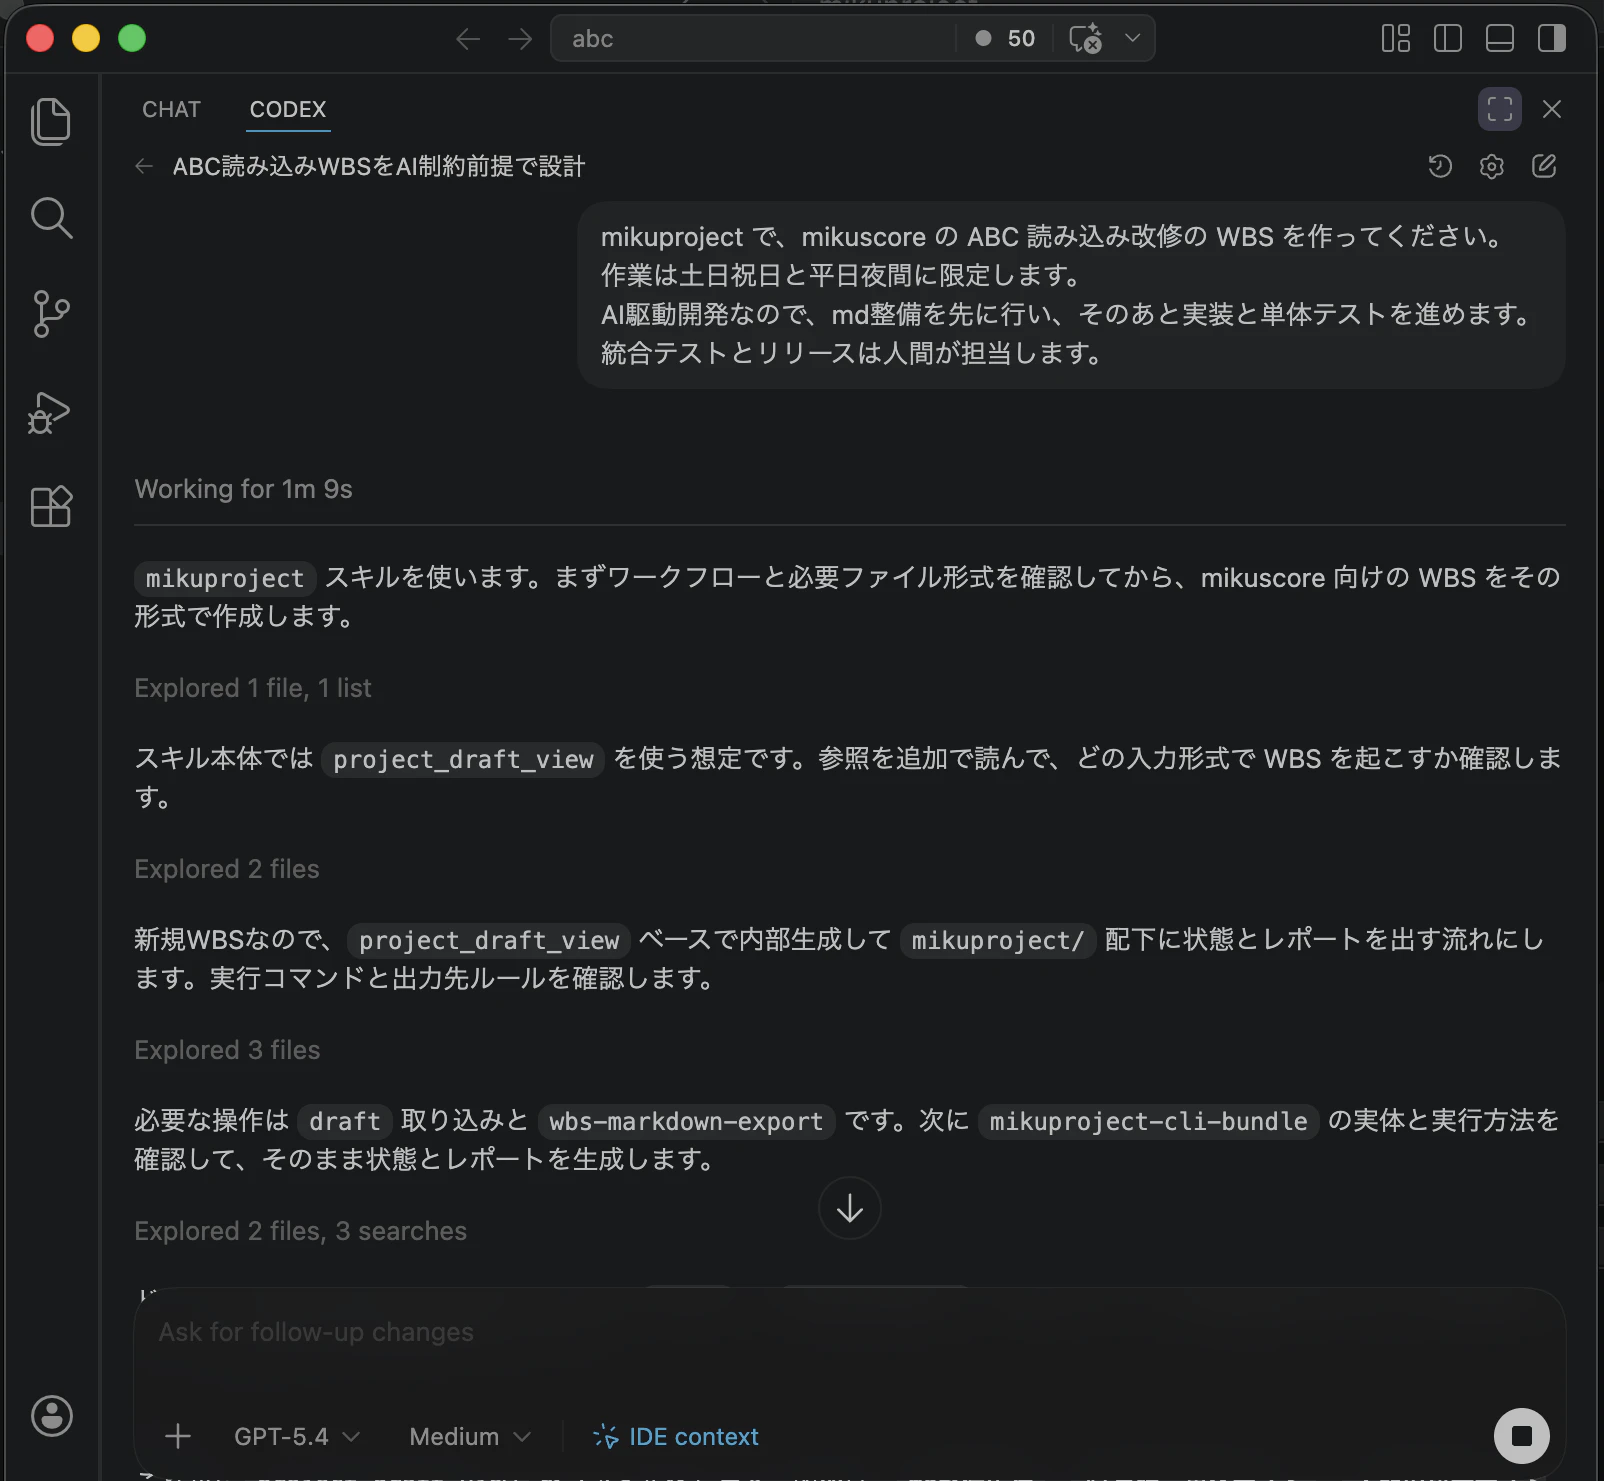This screenshot has height=1481, width=1604.
Task: Toggle IDE context
Action: [x=676, y=1436]
